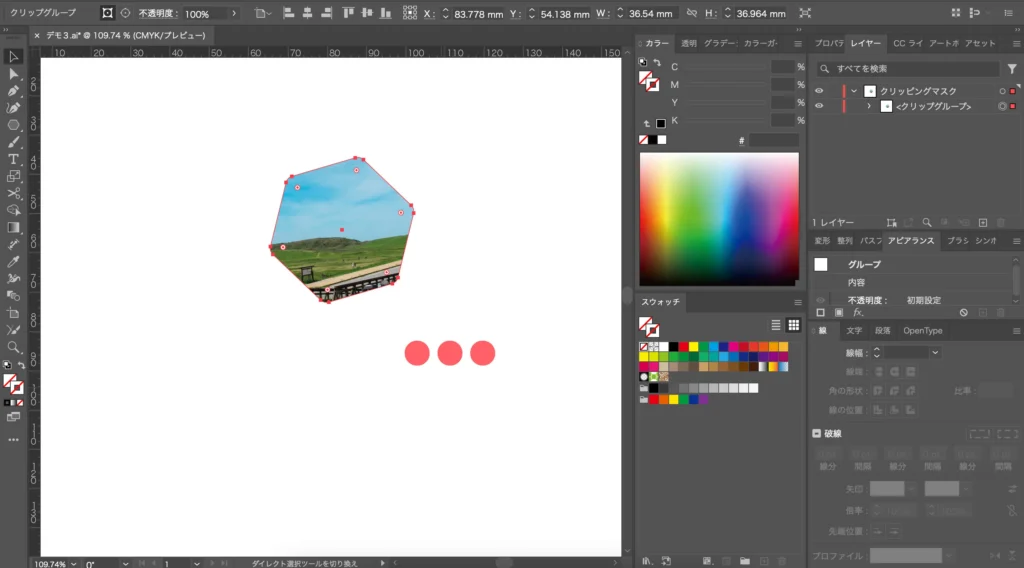
Task: Click the 不透明度 label in control bar
Action: 157,14
